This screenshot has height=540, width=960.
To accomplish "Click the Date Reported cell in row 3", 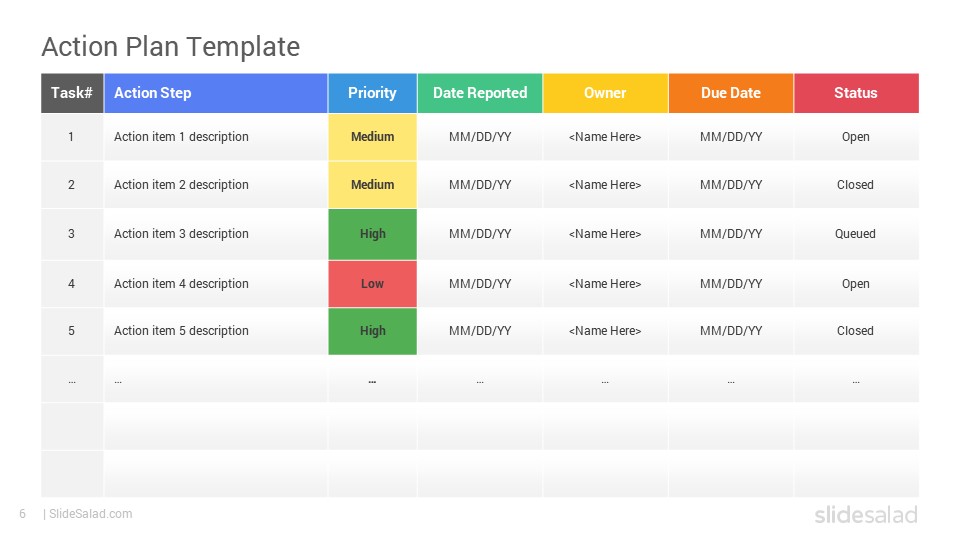I will [x=480, y=234].
